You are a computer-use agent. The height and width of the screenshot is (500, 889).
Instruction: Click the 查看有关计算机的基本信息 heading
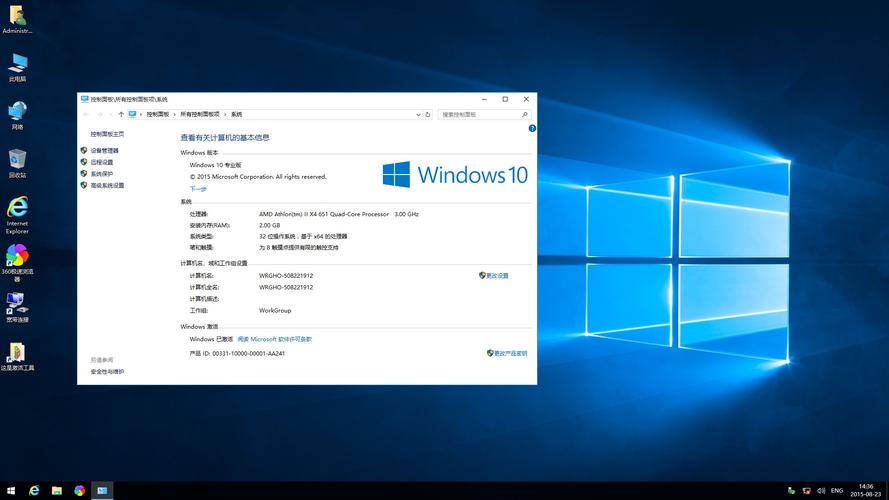pos(225,138)
